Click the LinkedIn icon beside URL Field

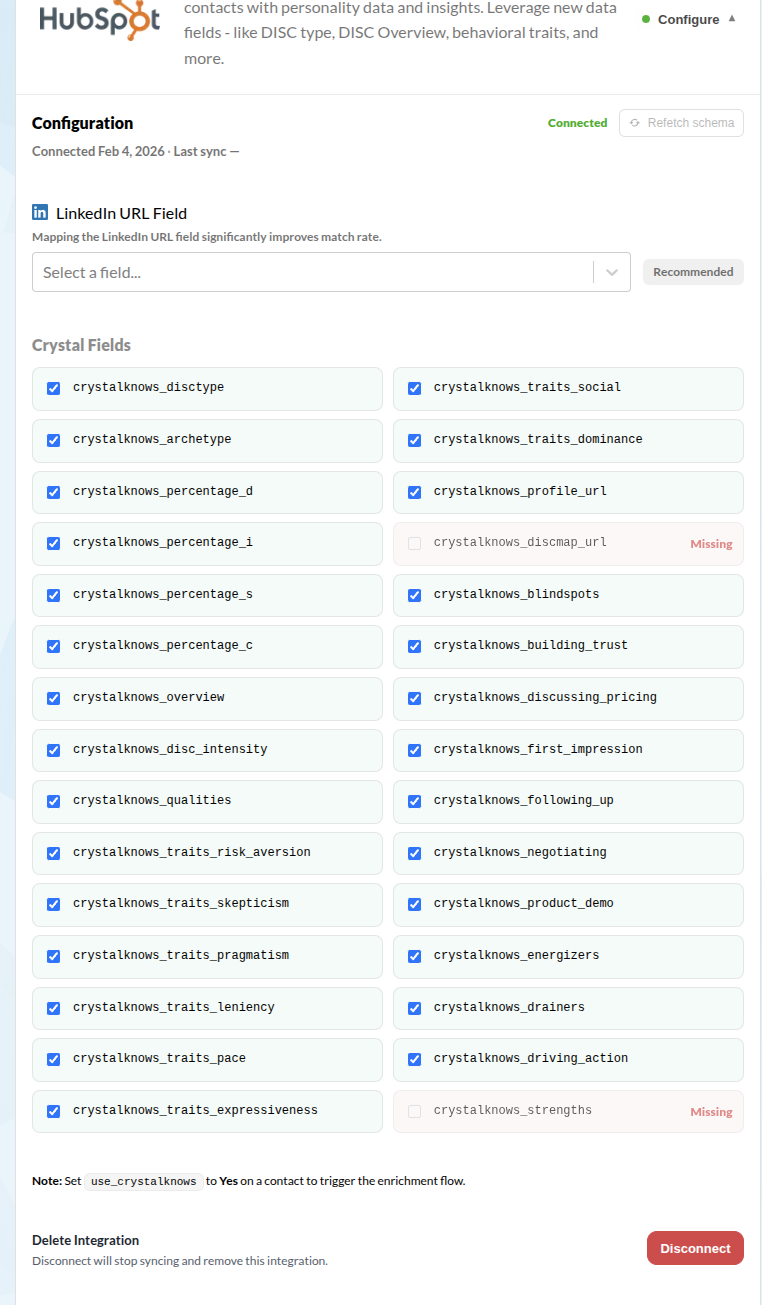click(40, 212)
